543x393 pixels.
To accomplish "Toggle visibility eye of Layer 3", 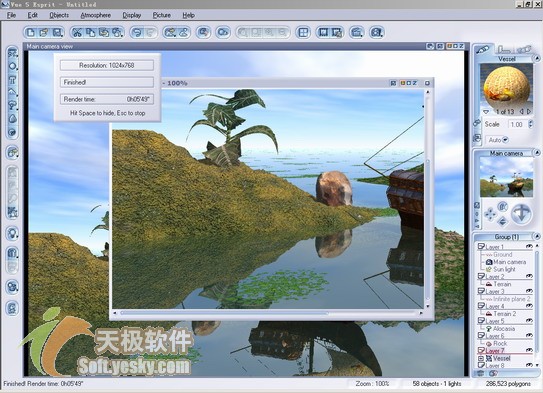I will [x=529, y=291].
